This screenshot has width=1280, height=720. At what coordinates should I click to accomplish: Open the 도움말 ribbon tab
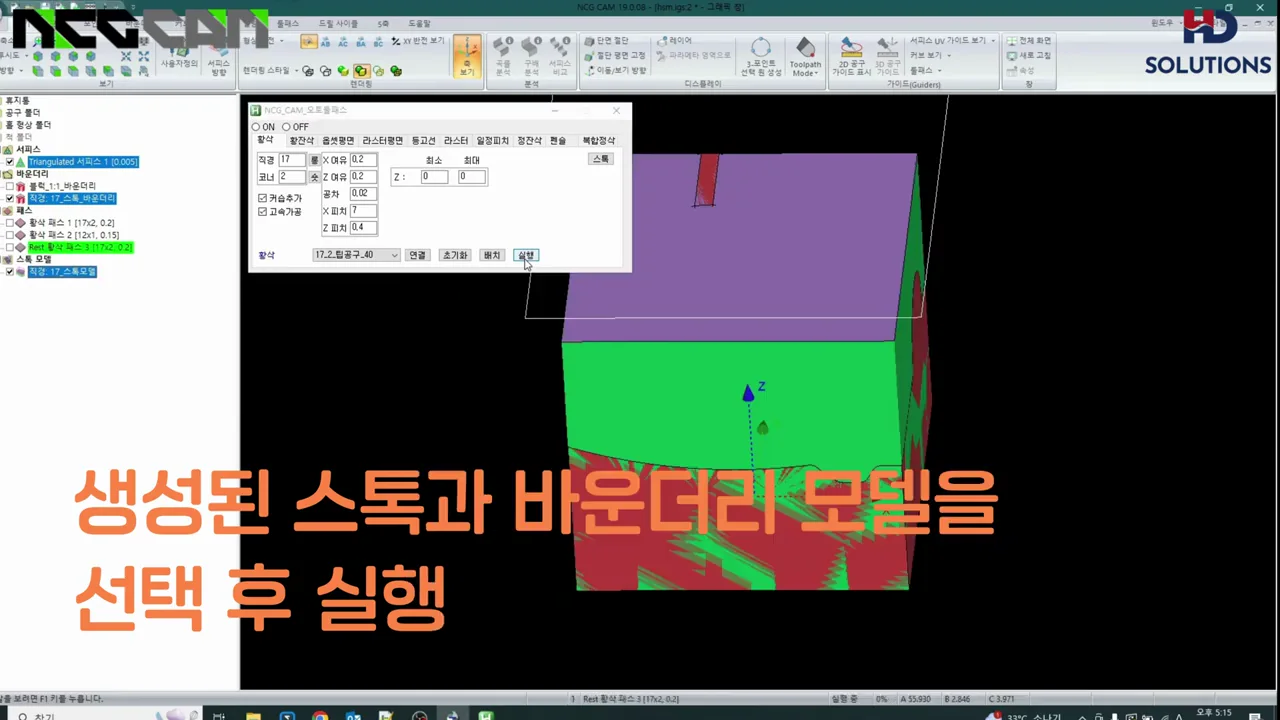coord(419,23)
